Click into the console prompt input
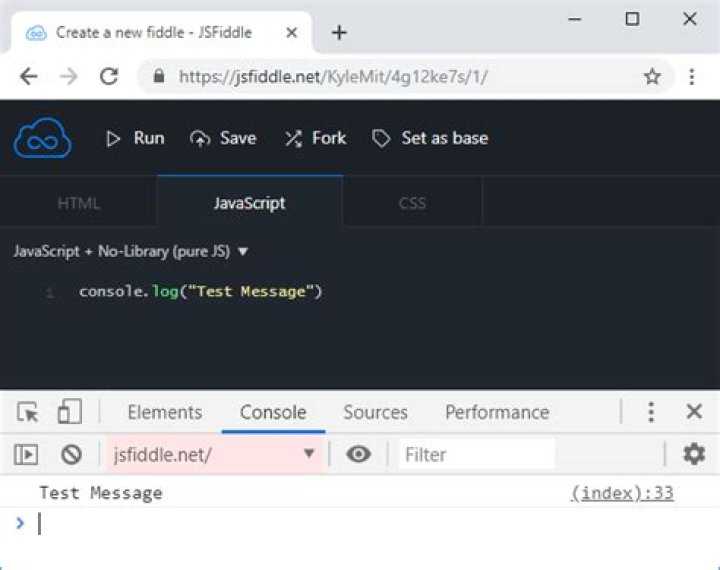Image resolution: width=720 pixels, height=570 pixels. tap(367, 524)
